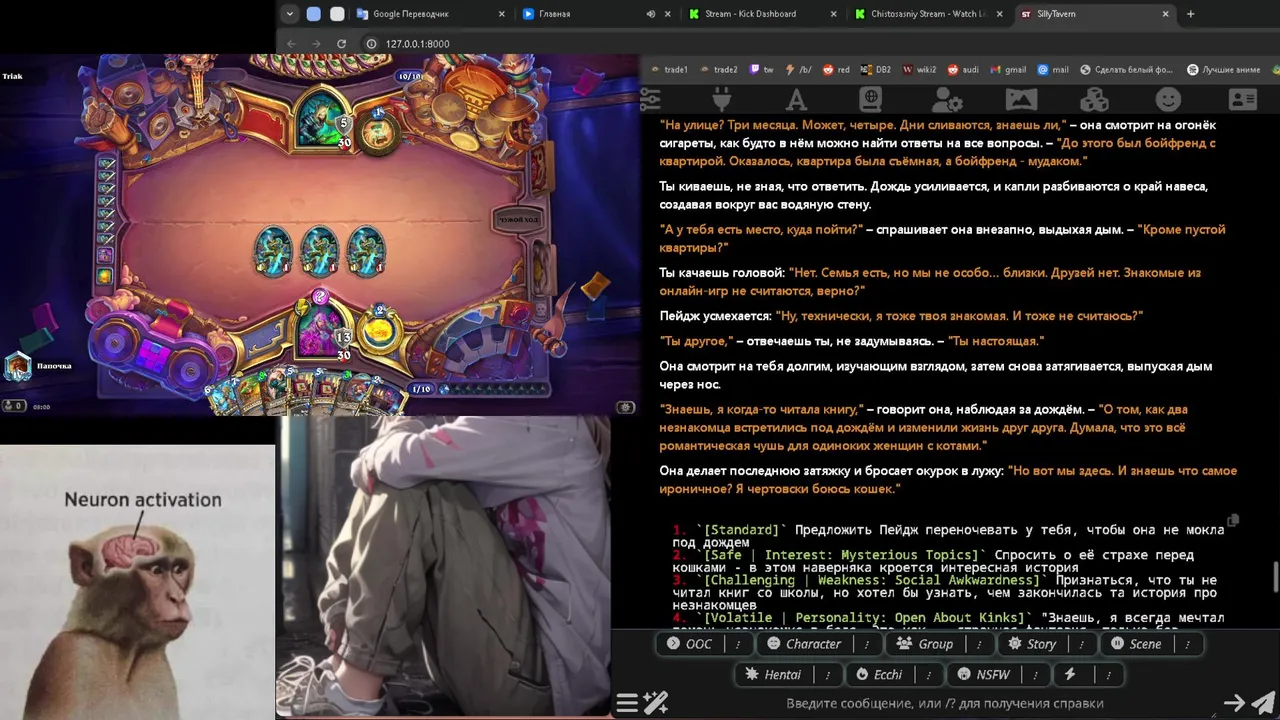Open the tab search chevron button
Image resolution: width=1280 pixels, height=720 pixels.
pos(290,14)
